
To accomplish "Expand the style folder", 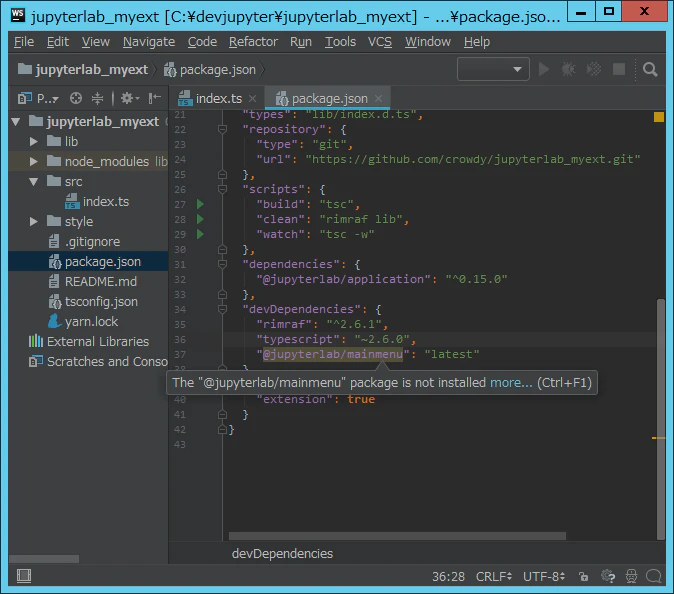I will coord(34,221).
